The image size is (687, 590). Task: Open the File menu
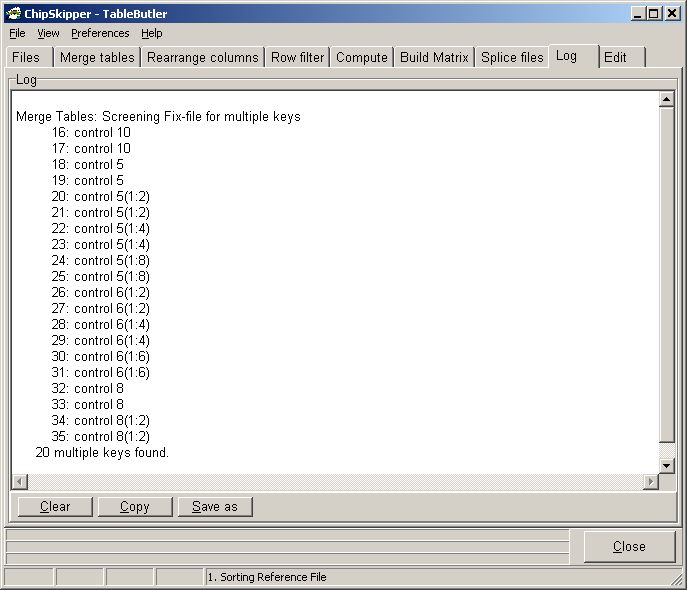(x=17, y=33)
